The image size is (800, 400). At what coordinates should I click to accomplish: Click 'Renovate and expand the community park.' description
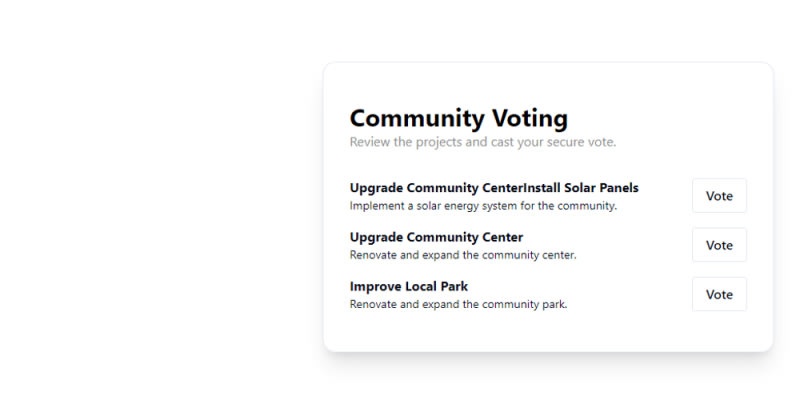pos(458,304)
